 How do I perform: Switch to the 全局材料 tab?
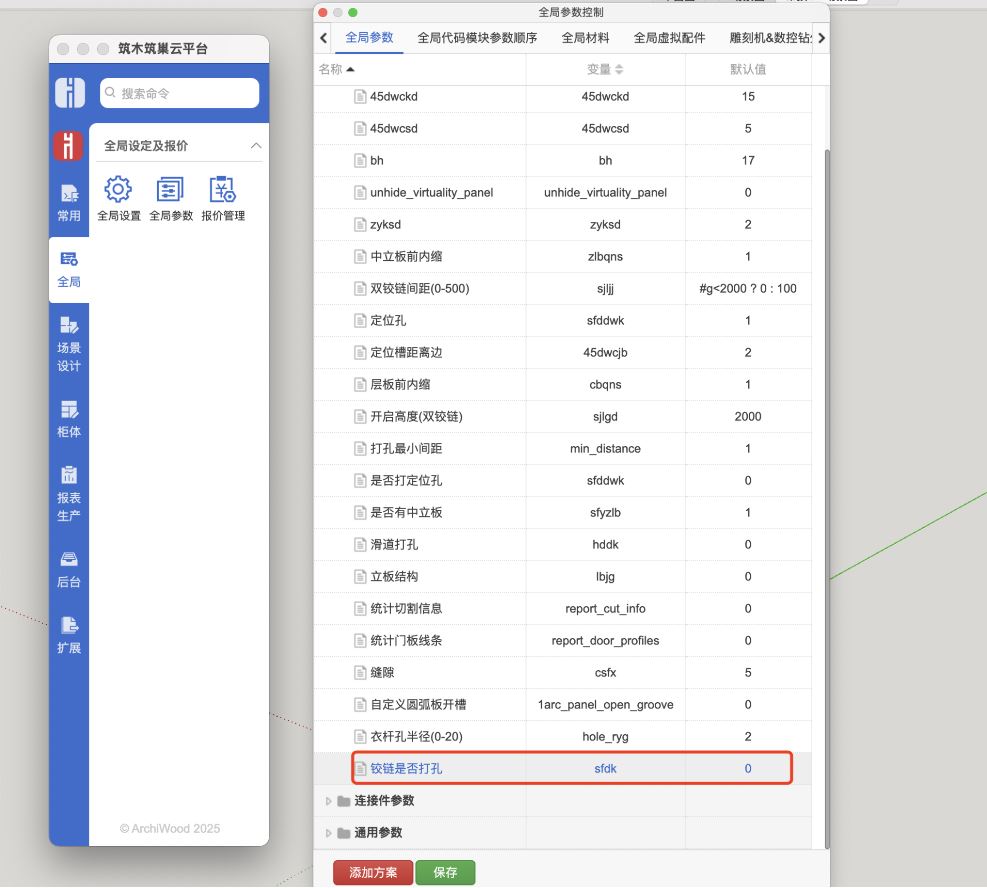point(585,37)
